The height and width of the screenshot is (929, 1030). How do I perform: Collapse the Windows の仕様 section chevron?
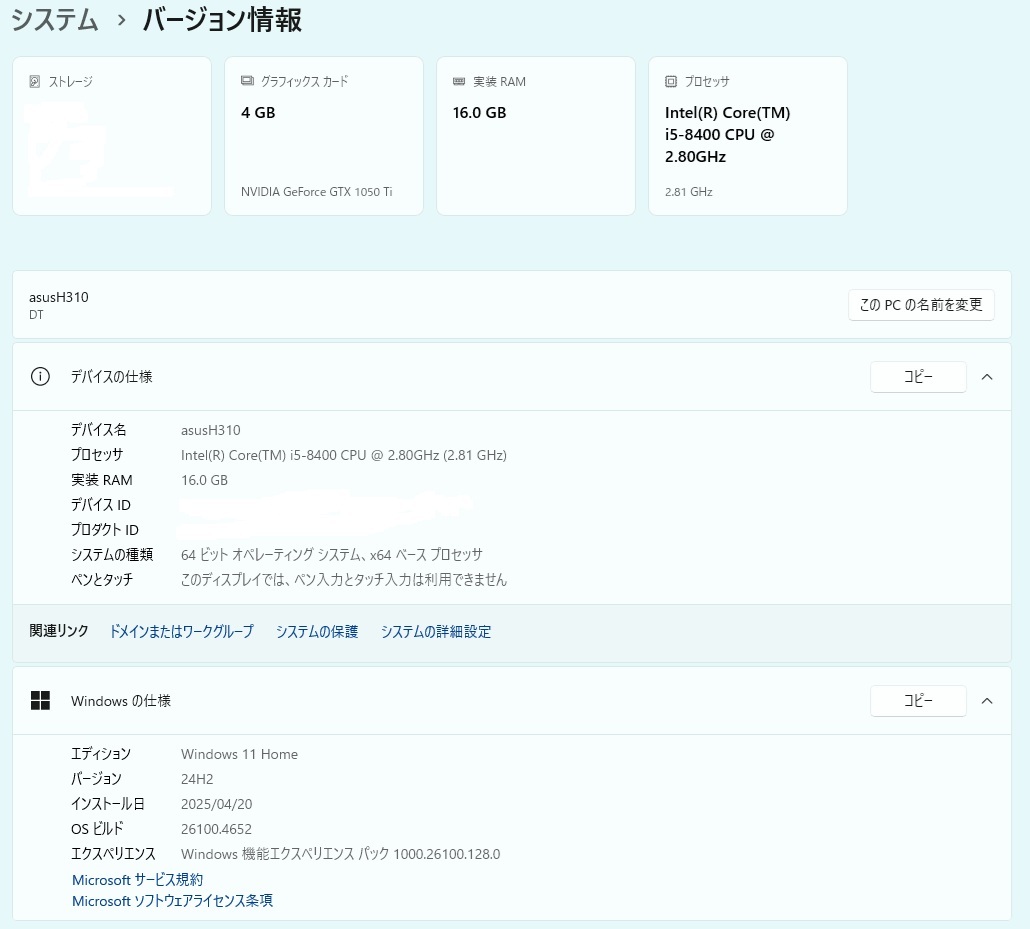[987, 700]
